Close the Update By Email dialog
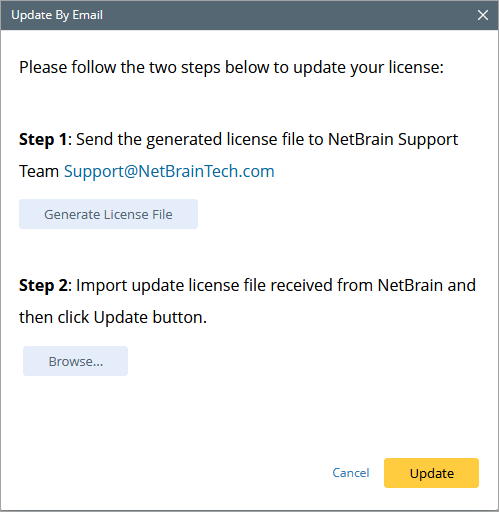This screenshot has width=499, height=512. coord(483,15)
